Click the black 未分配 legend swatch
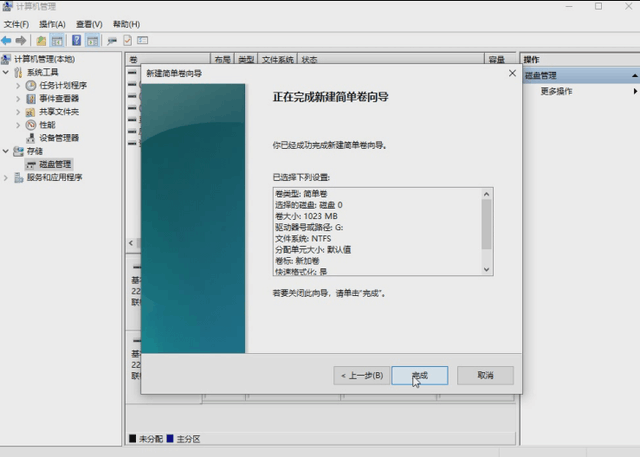This screenshot has height=457, width=640. 133,439
